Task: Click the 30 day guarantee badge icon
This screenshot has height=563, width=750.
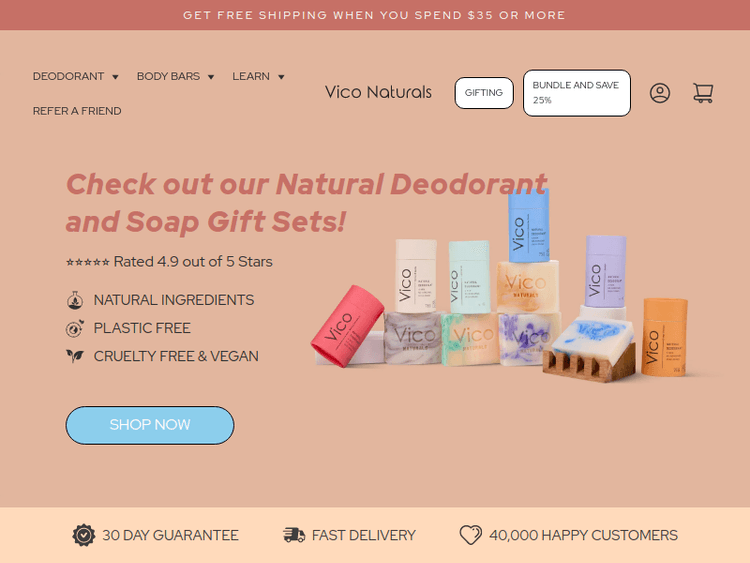Action: (84, 535)
